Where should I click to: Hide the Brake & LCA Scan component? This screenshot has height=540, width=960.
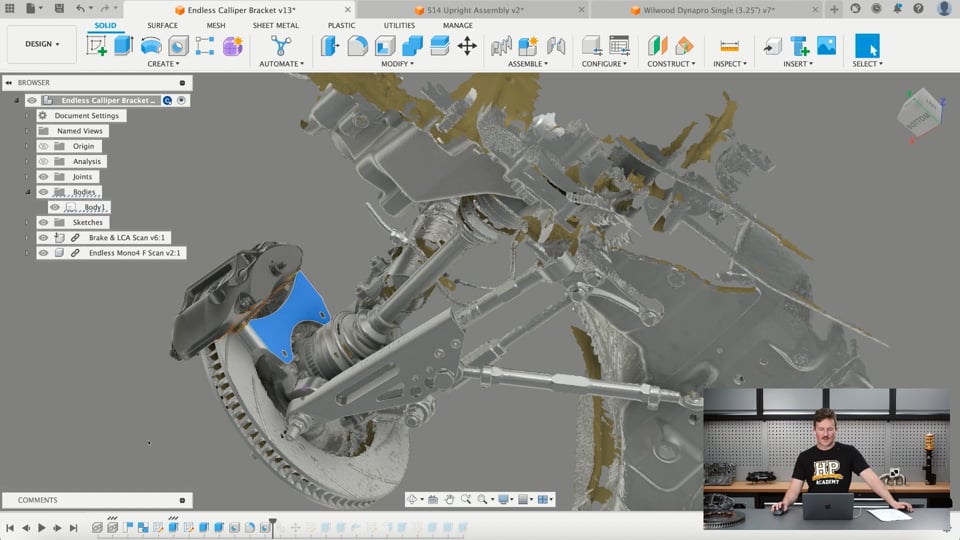[43, 238]
